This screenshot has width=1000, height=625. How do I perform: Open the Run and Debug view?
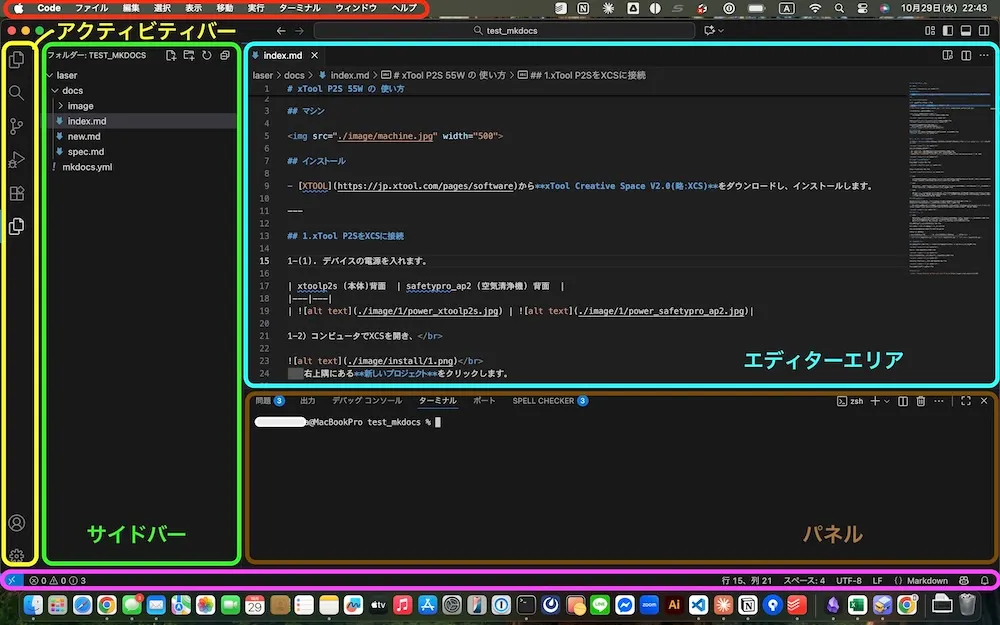click(x=16, y=160)
